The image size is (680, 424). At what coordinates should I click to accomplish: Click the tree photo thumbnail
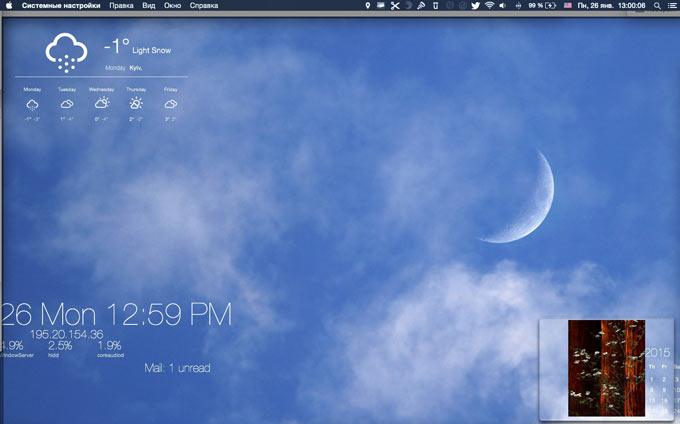click(x=605, y=368)
